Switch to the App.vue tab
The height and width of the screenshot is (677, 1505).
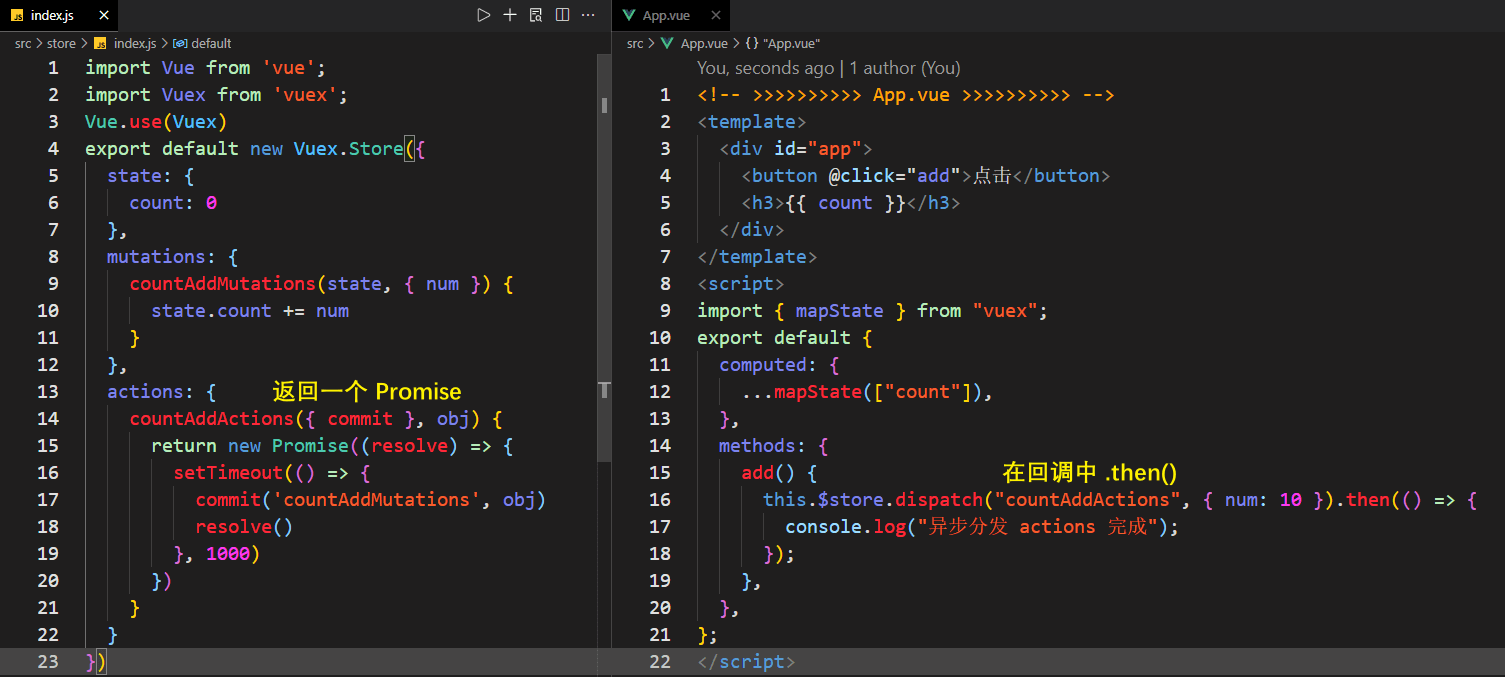click(672, 15)
